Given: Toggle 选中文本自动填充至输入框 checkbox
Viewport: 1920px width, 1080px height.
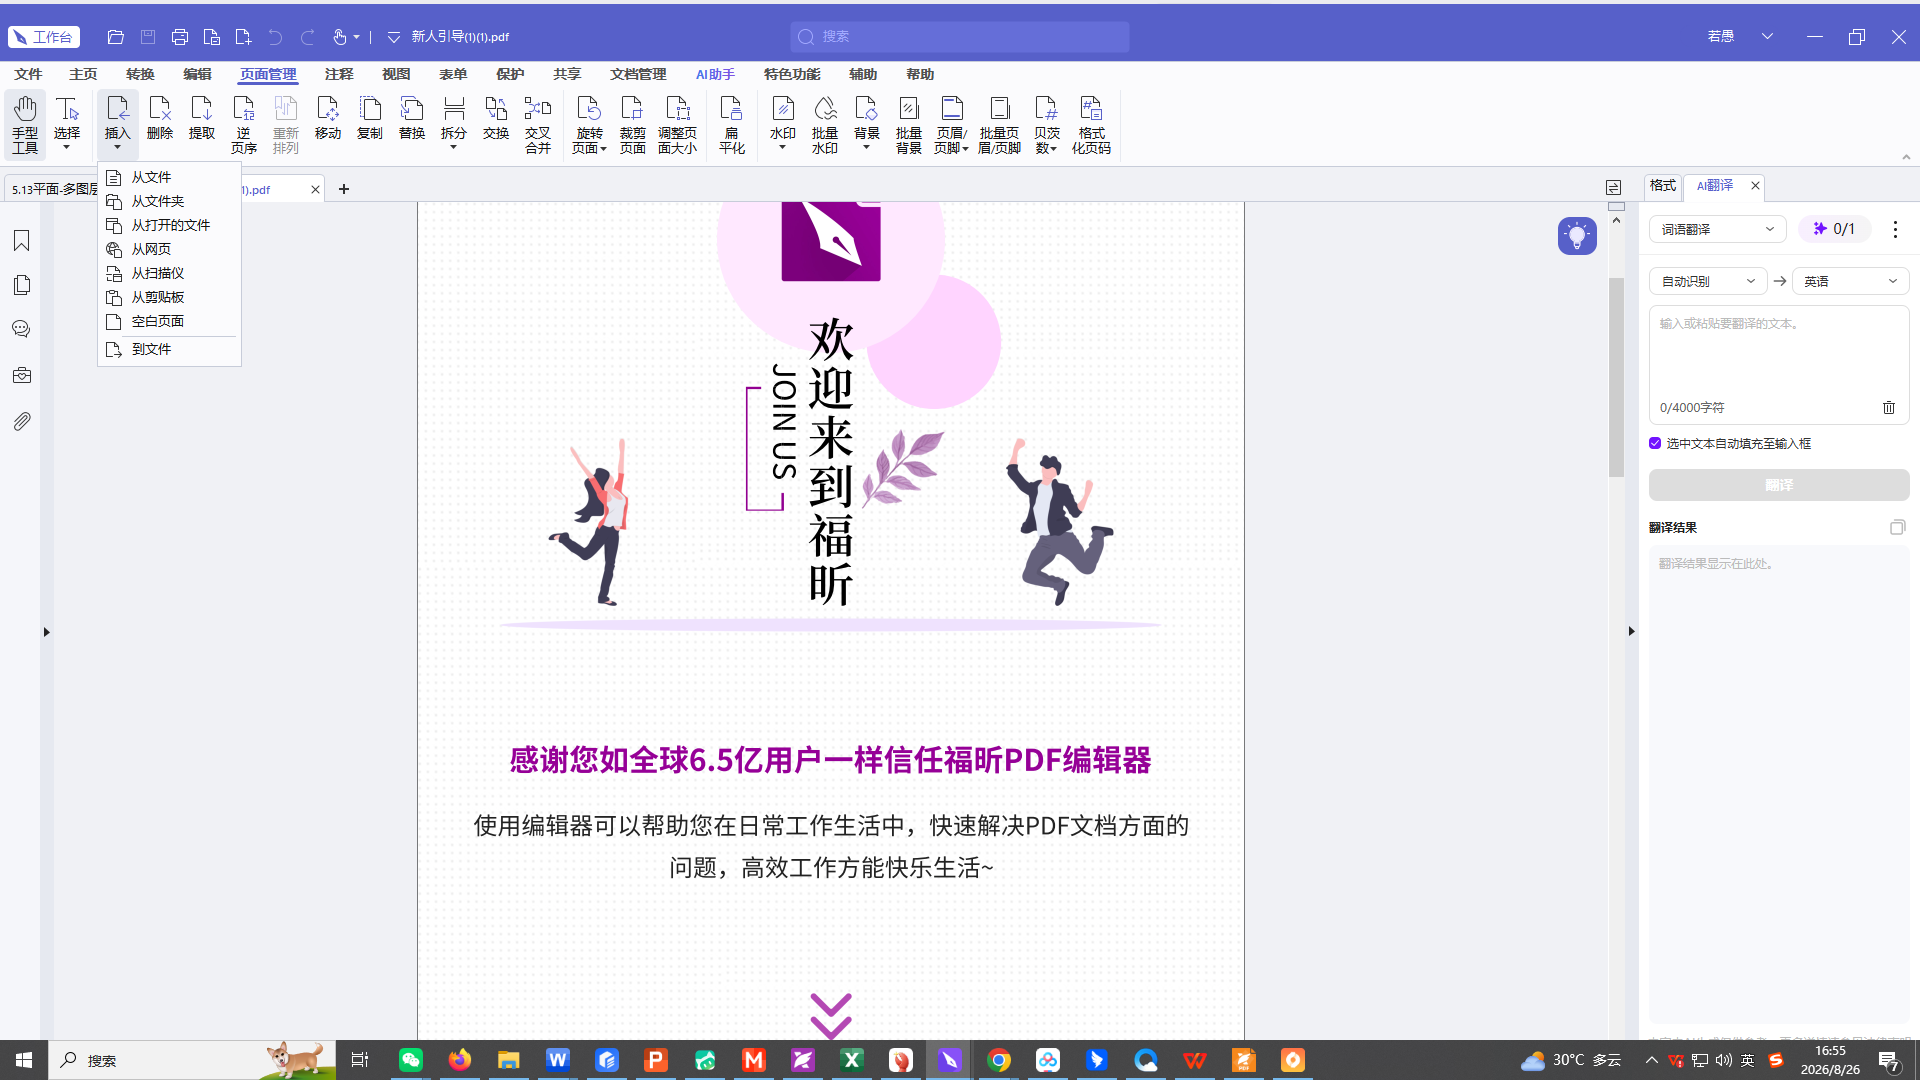Looking at the screenshot, I should tap(1655, 443).
